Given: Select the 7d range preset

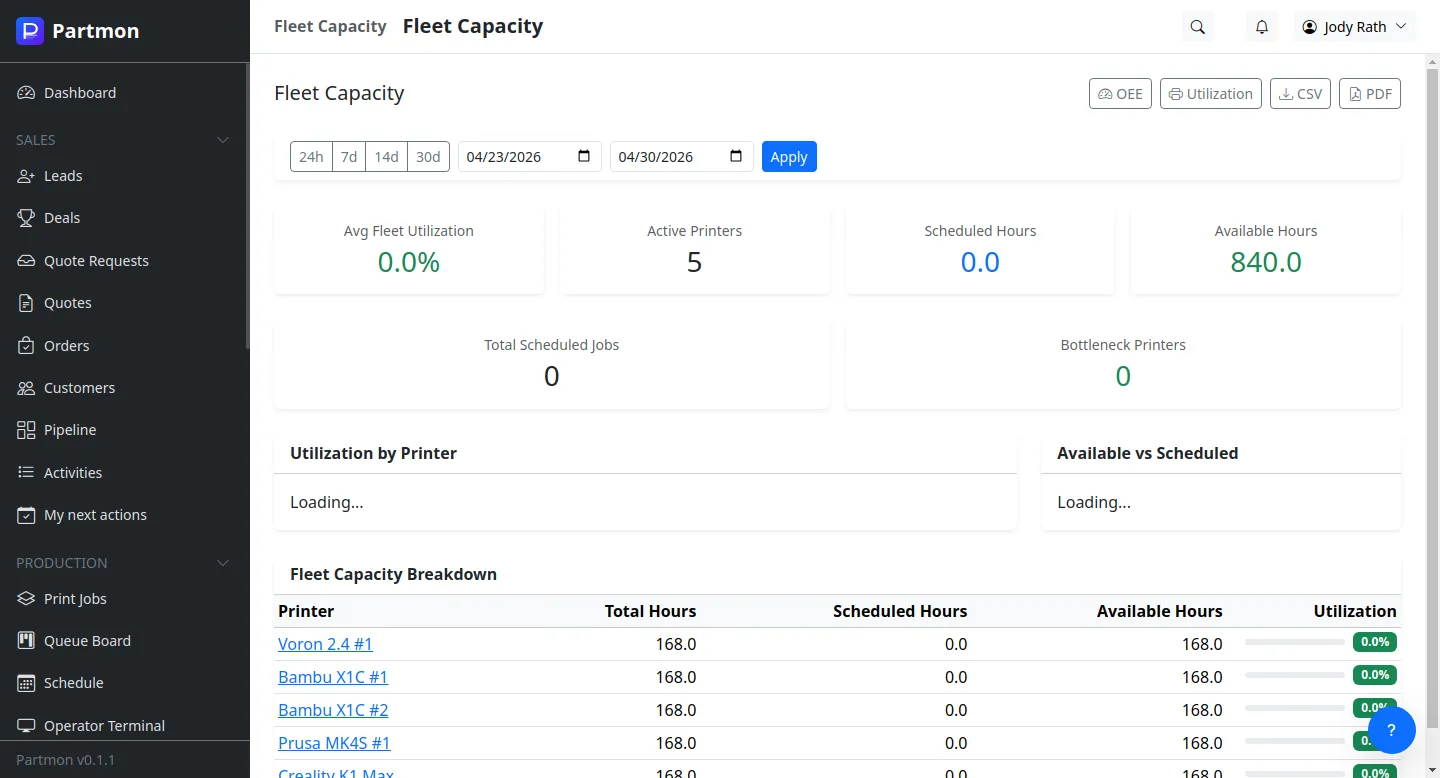Looking at the screenshot, I should [x=349, y=157].
